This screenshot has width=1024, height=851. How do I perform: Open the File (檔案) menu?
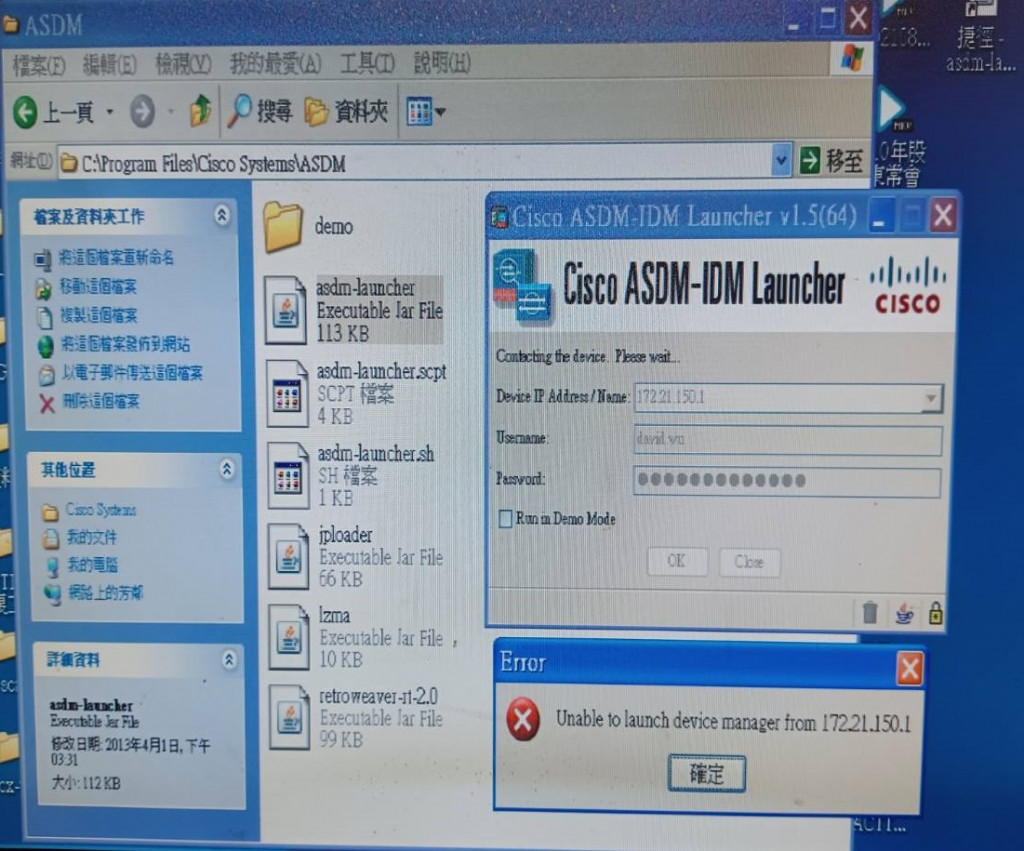(39, 65)
